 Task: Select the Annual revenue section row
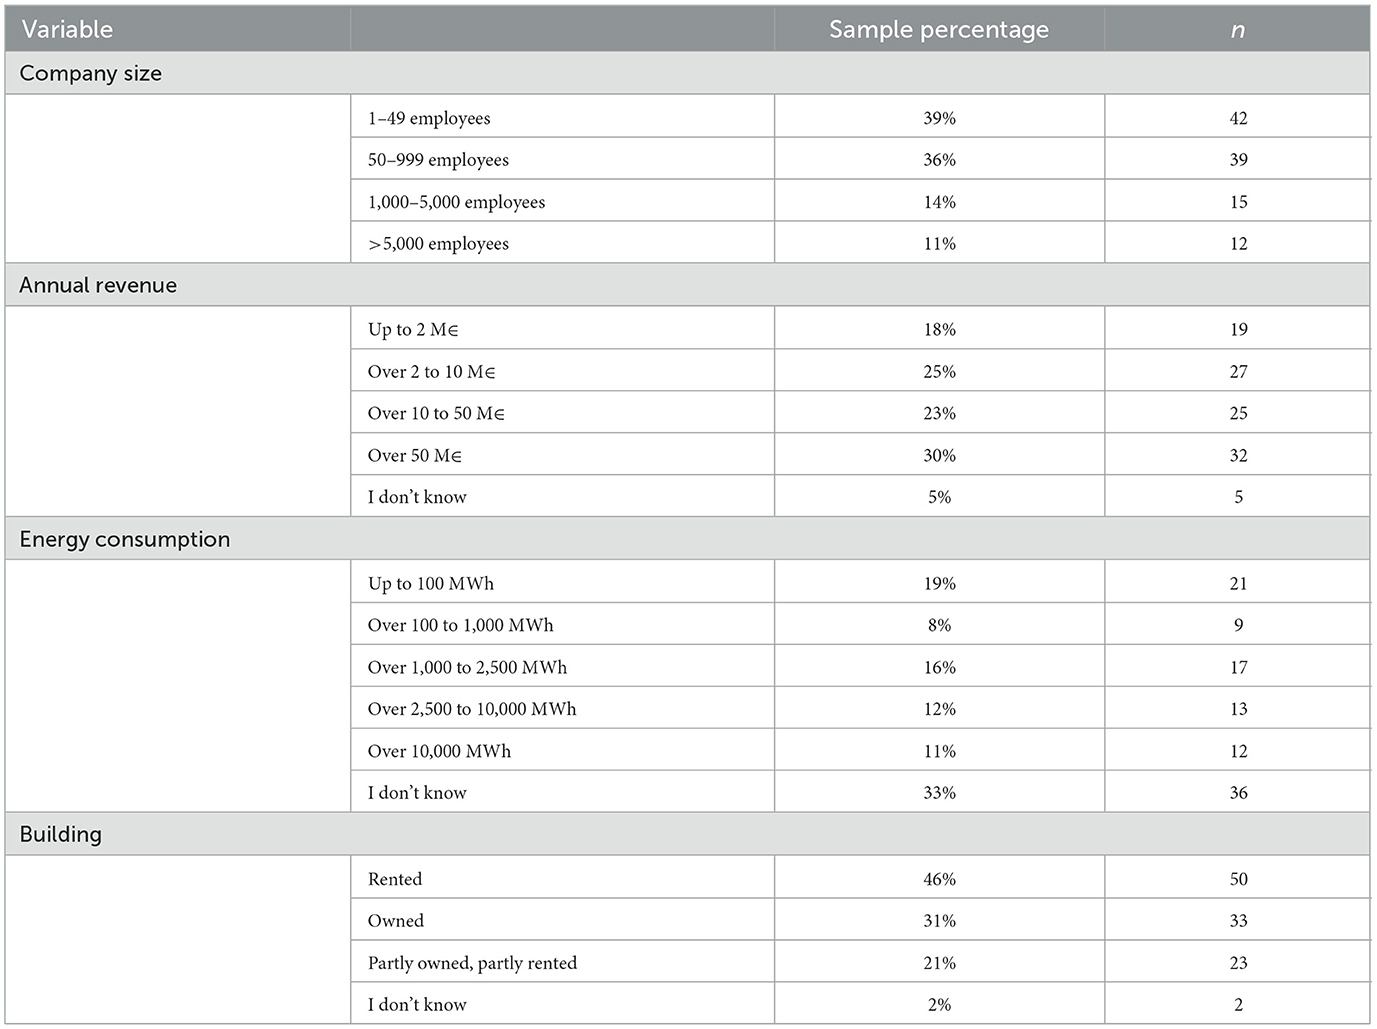click(x=98, y=285)
